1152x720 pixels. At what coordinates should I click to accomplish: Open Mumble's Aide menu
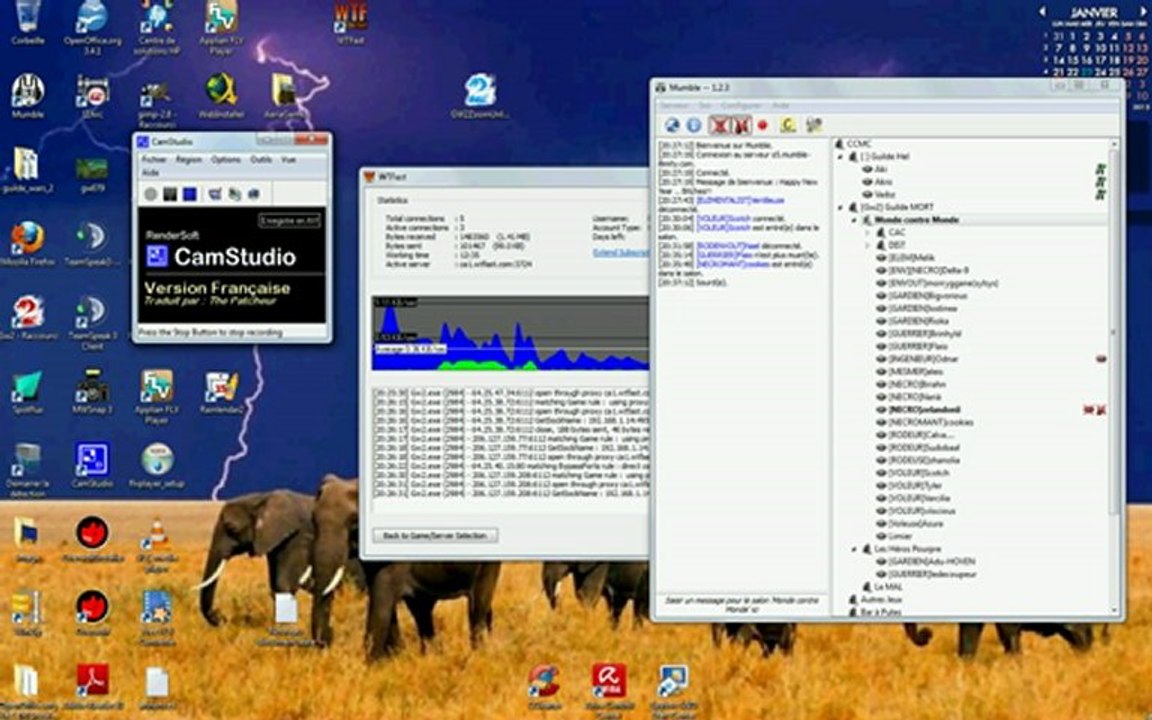tap(780, 106)
